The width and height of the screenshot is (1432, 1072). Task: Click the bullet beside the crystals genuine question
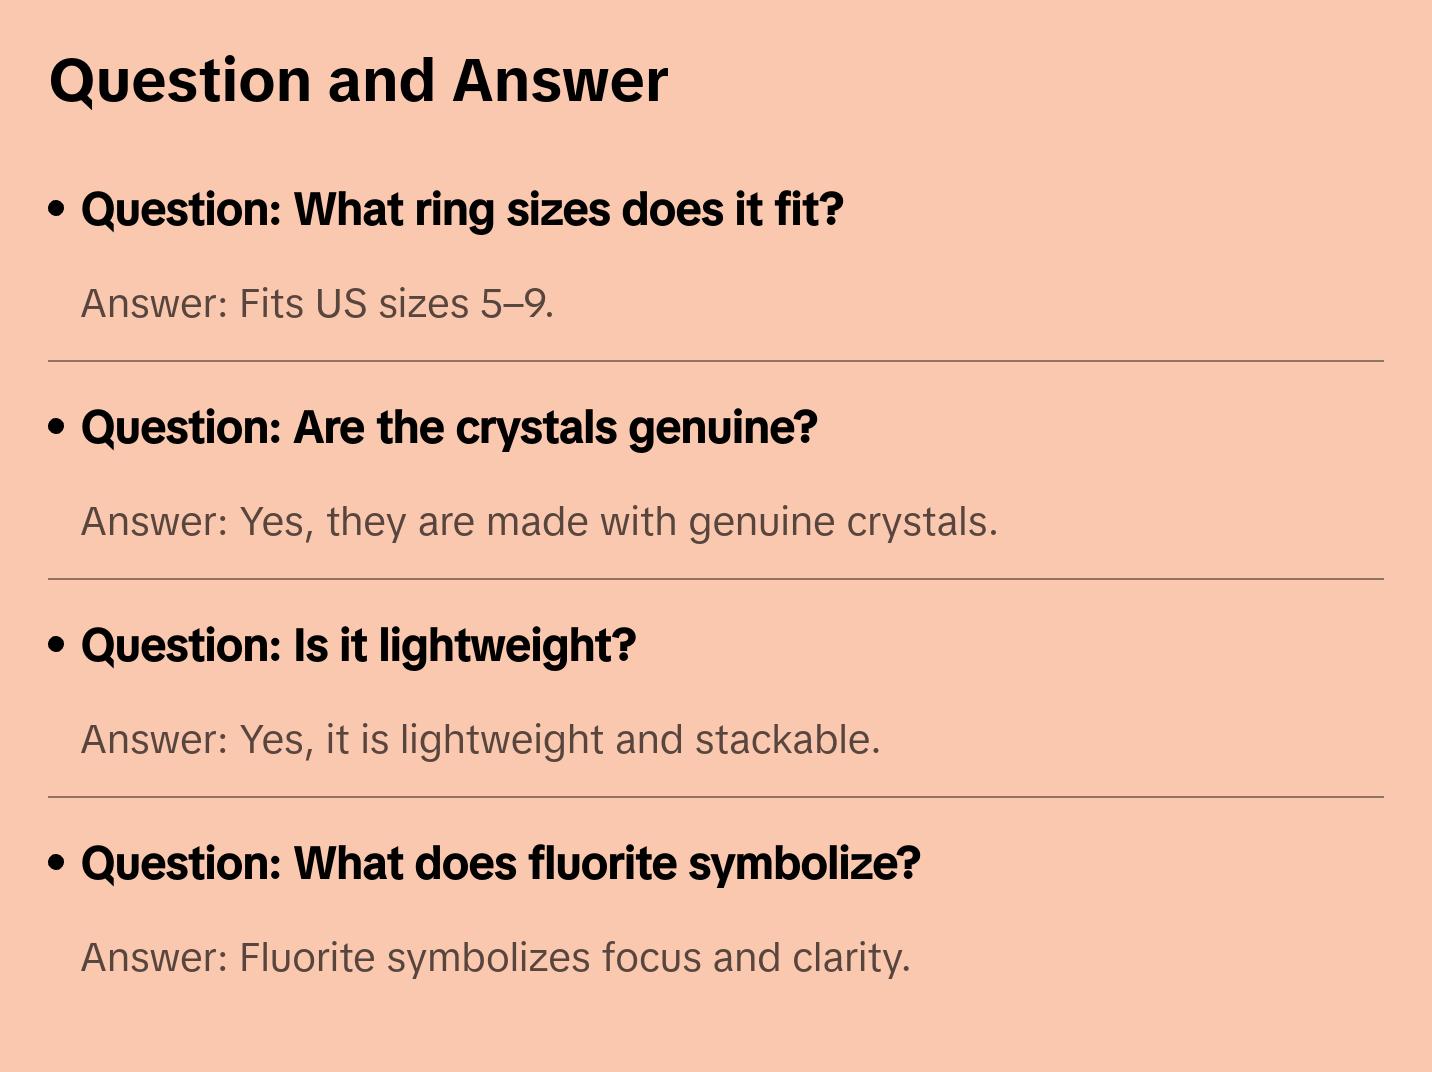pos(57,427)
